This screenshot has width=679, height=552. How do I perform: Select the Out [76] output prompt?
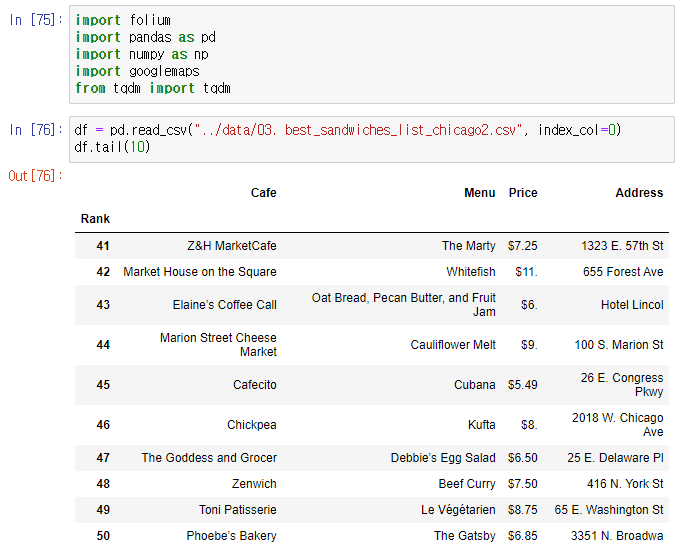(36, 176)
